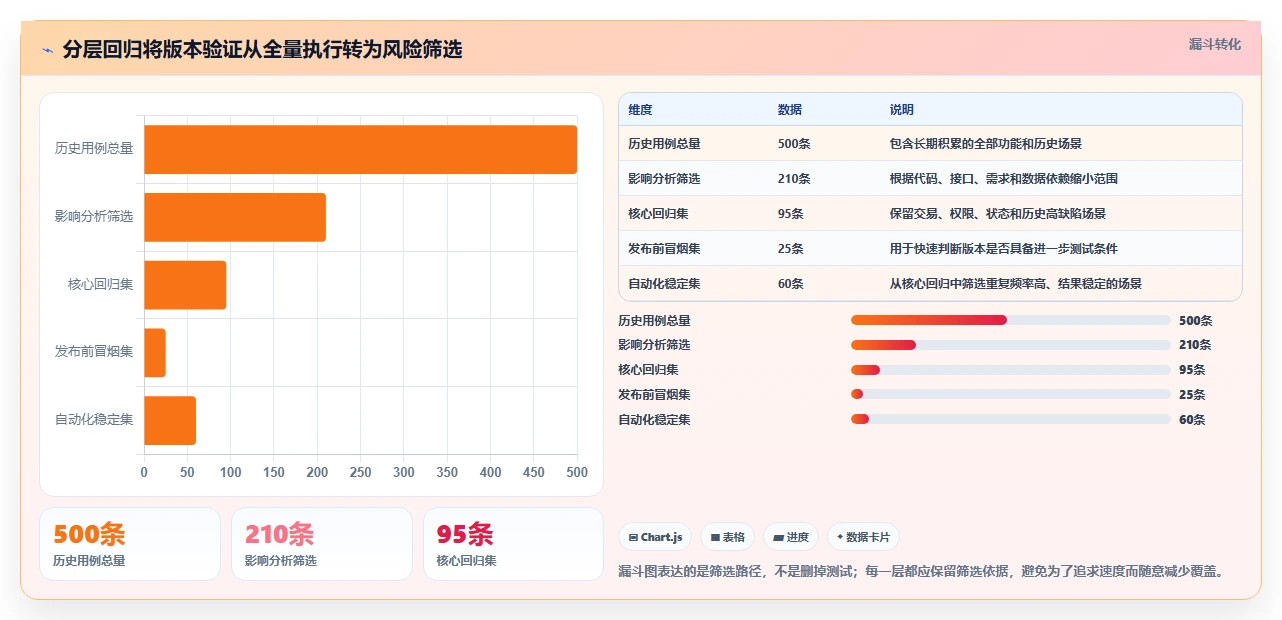Open the 95条 核心回归集 stat card
The image size is (1282, 620).
(513, 544)
